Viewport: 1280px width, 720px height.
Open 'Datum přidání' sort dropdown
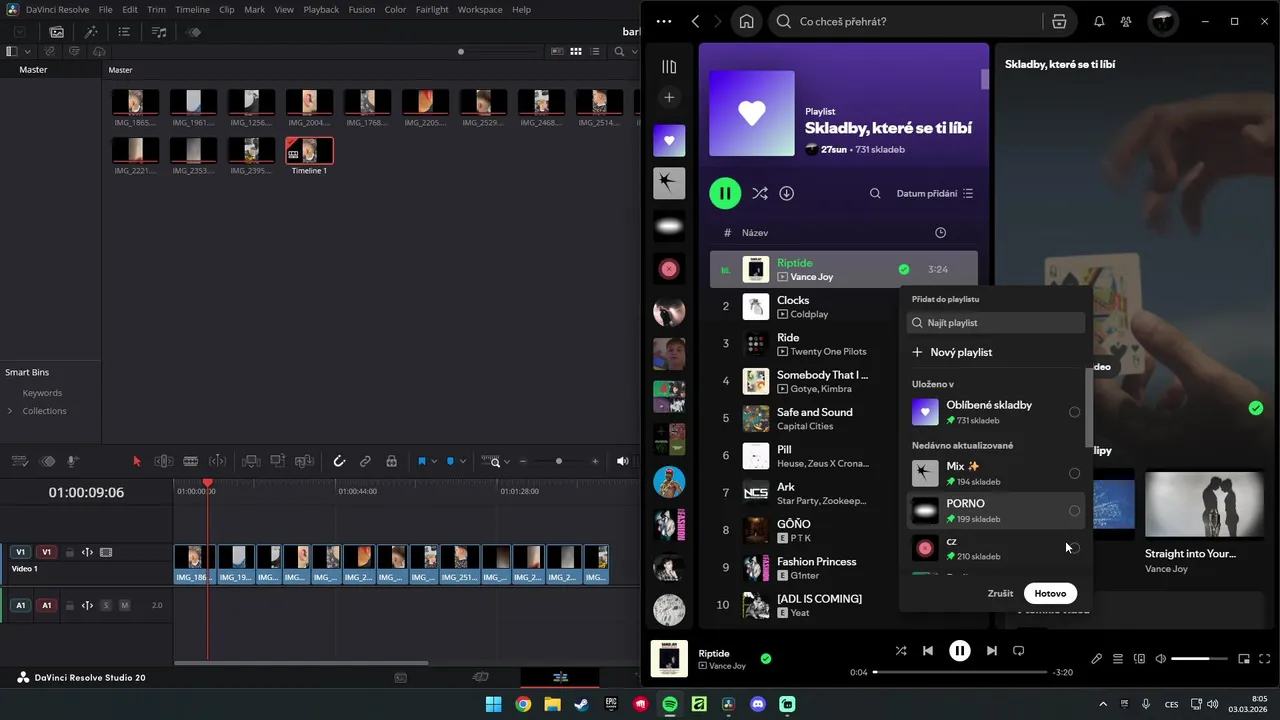coord(934,194)
